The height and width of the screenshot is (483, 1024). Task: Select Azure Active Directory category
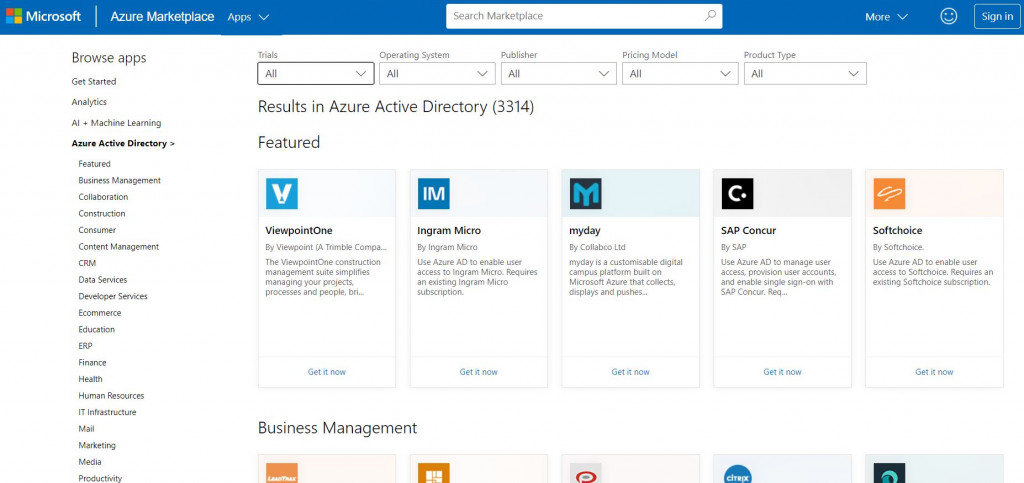click(x=123, y=143)
